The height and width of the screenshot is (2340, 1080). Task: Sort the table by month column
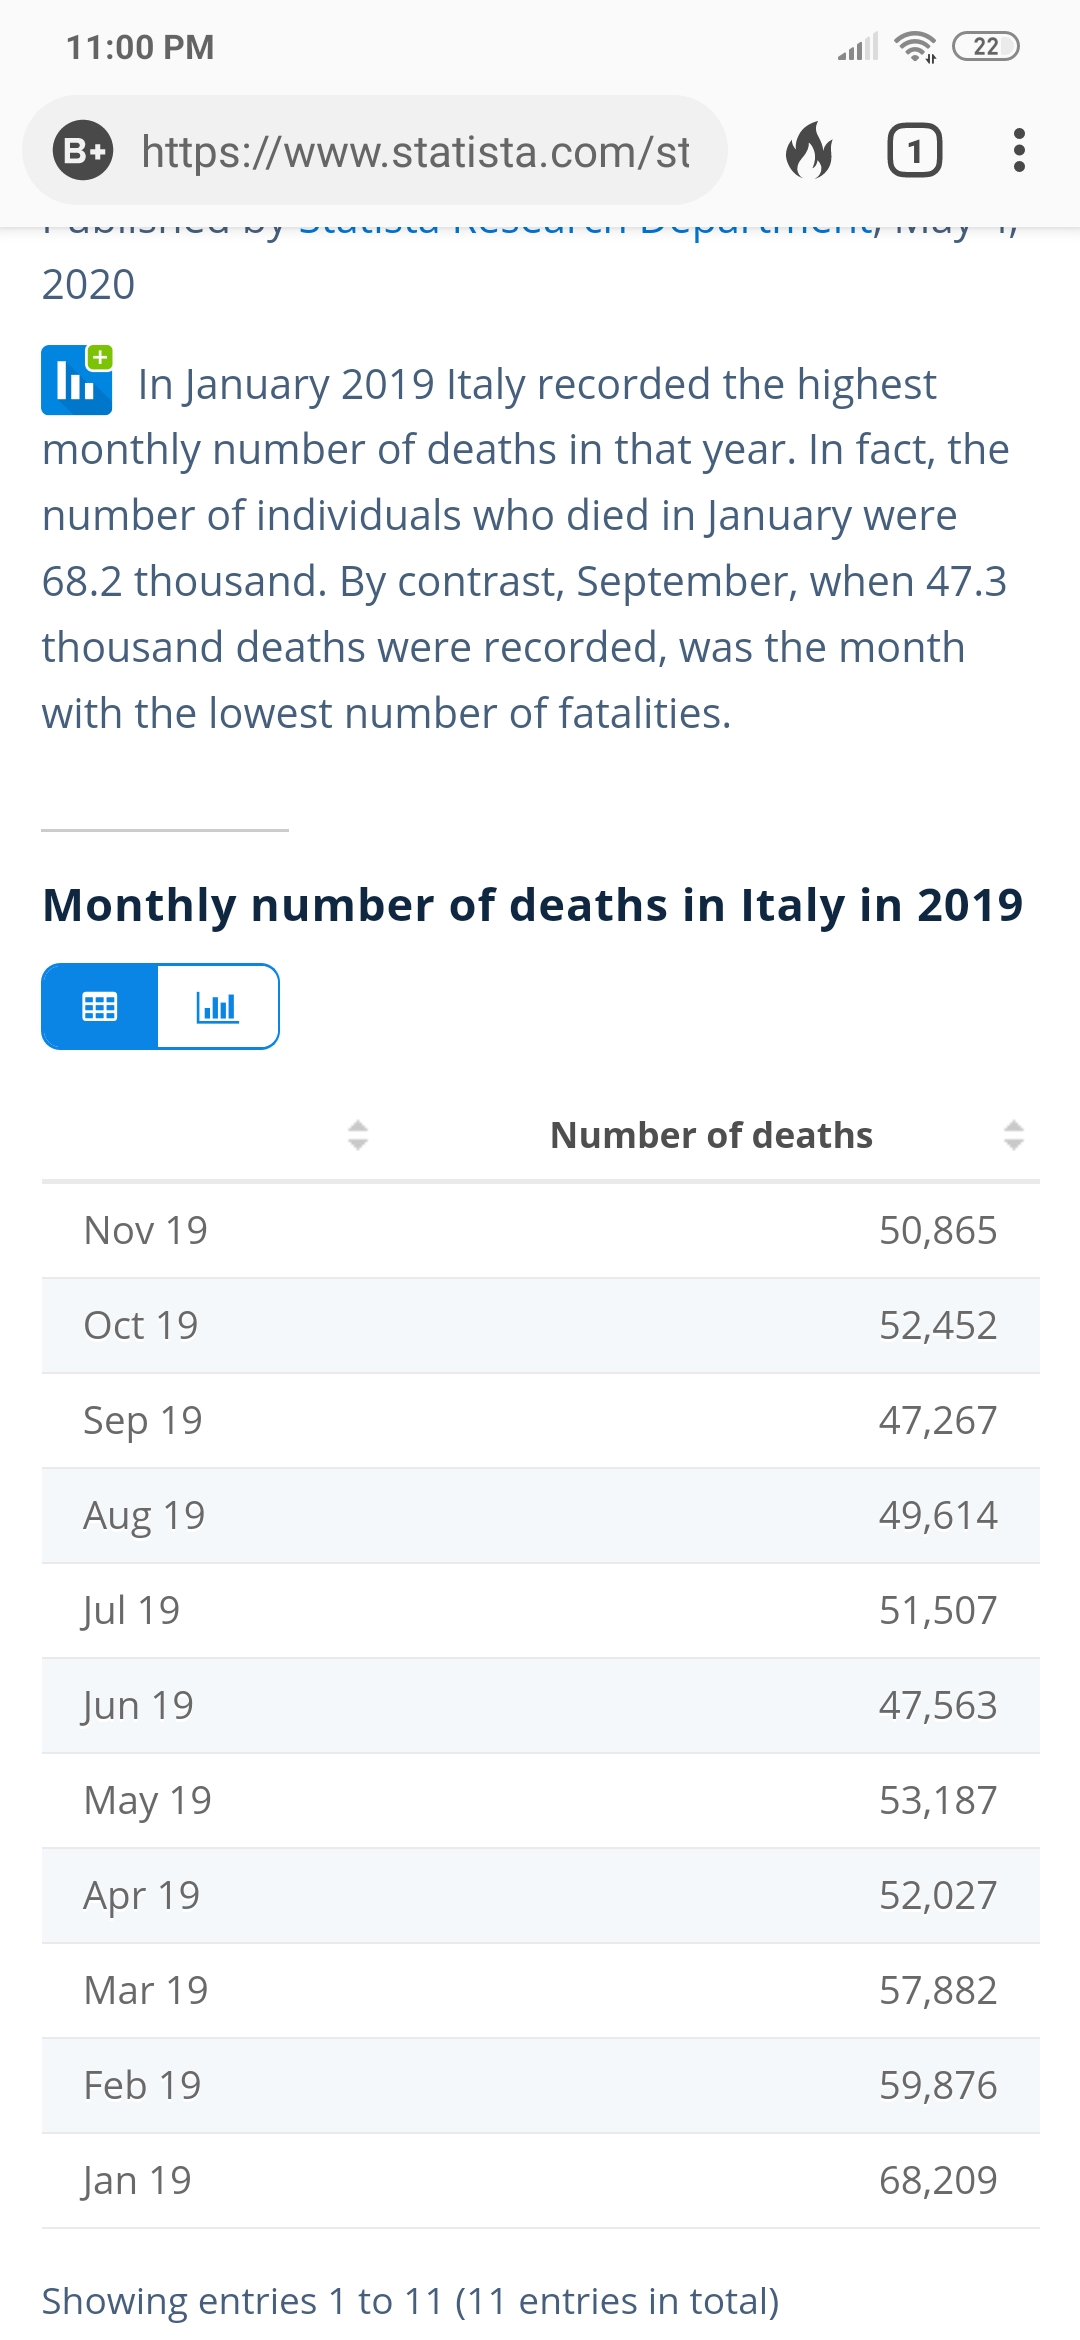(357, 1135)
